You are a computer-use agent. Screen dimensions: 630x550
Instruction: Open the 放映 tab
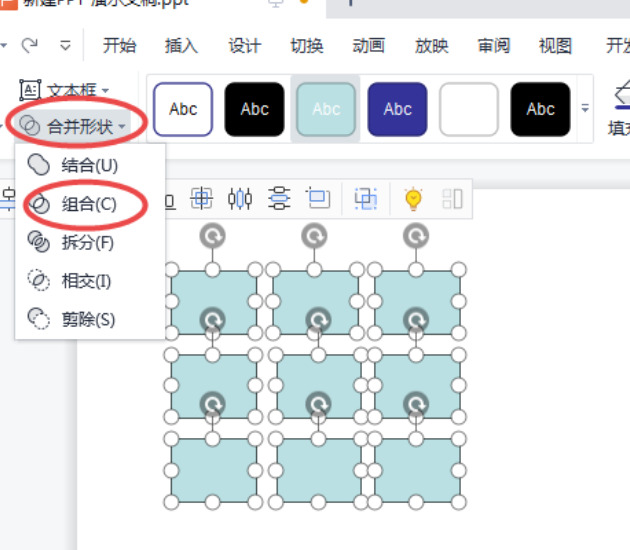point(432,45)
